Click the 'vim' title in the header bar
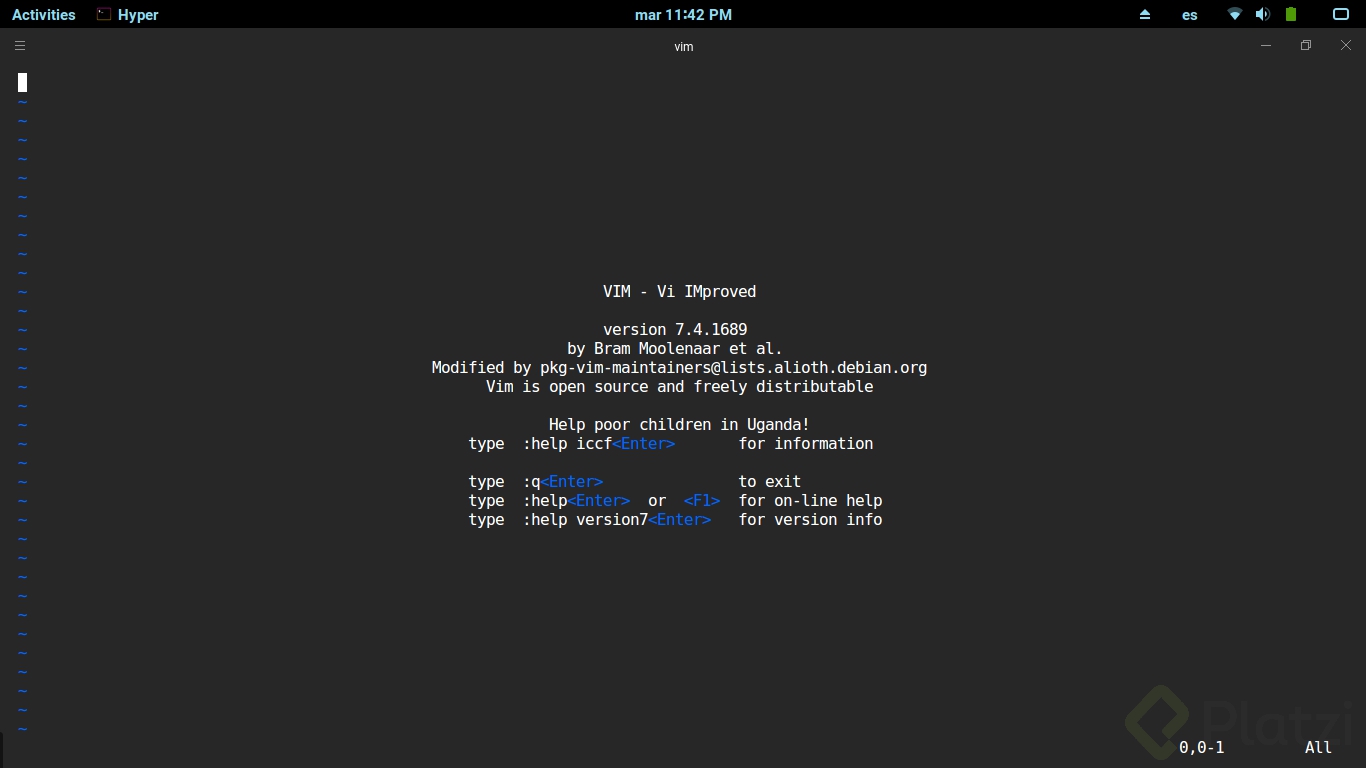 coord(683,46)
